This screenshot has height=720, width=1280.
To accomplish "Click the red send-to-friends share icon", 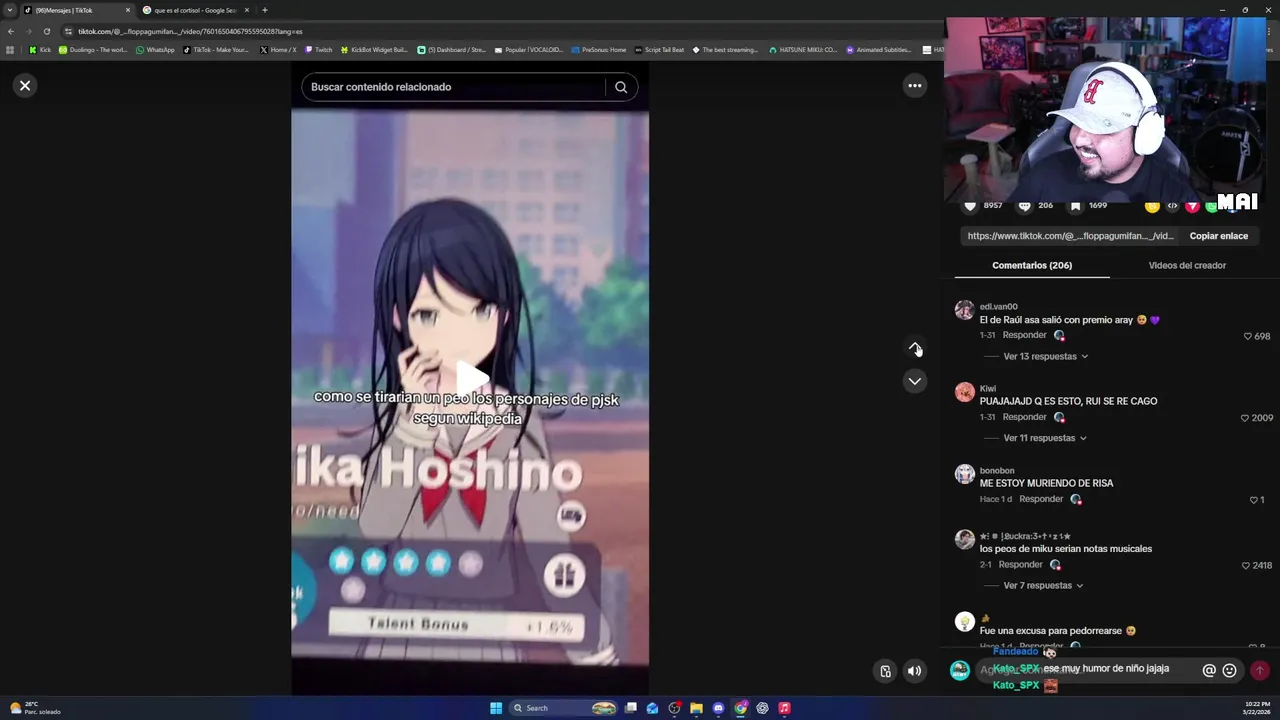I will (x=1192, y=206).
